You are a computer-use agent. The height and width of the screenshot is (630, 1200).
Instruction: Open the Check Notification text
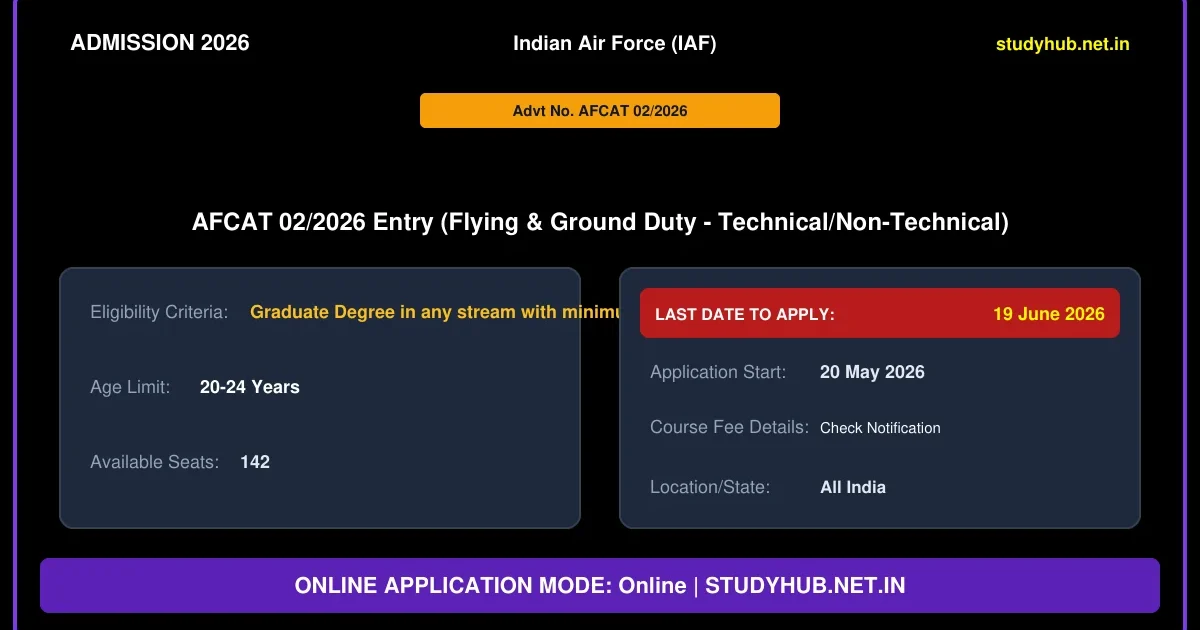coord(880,428)
